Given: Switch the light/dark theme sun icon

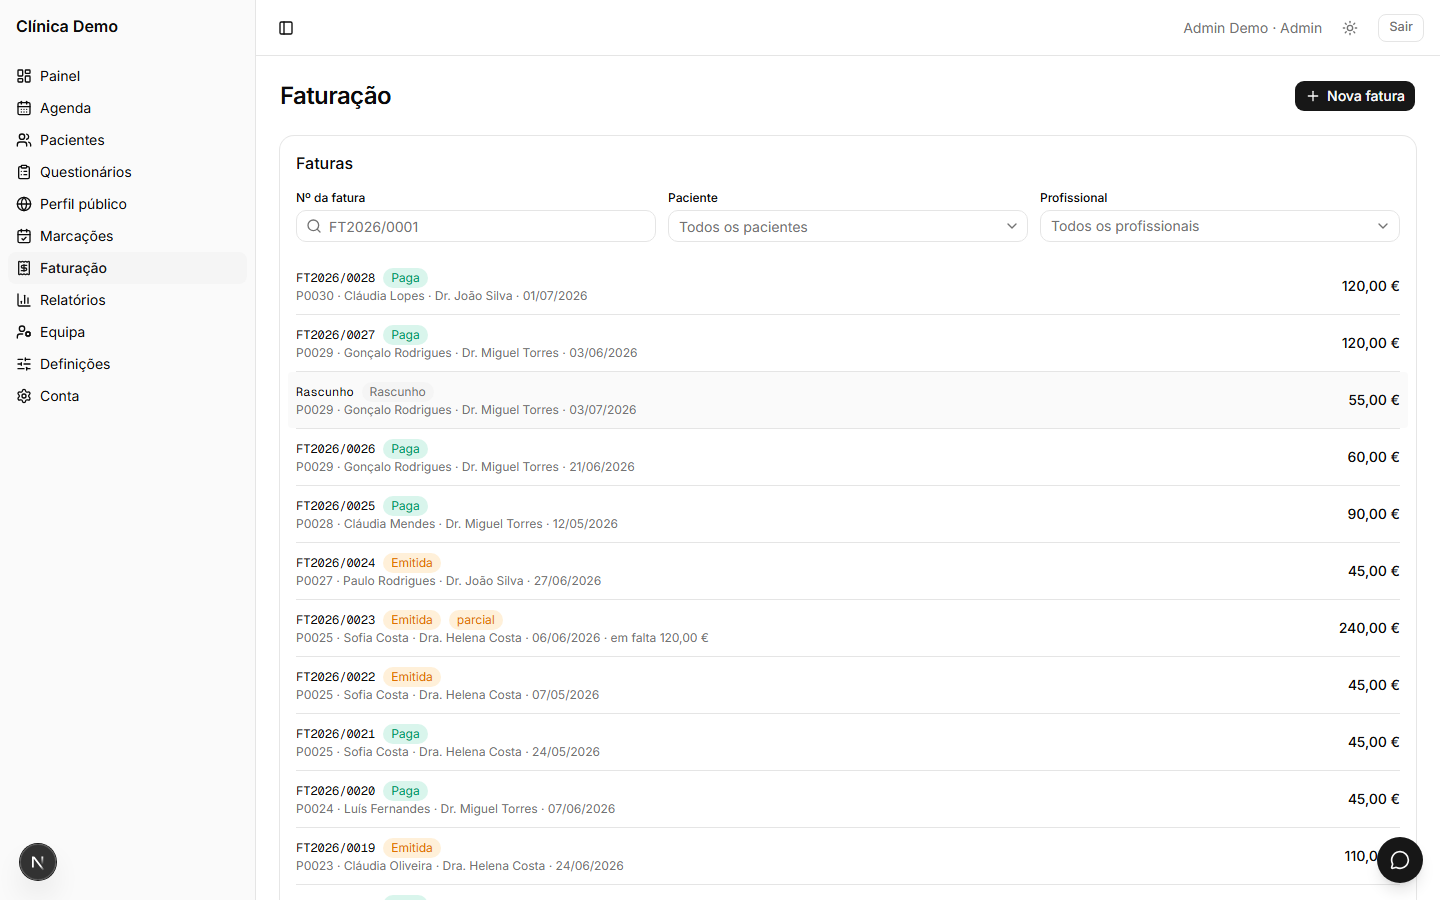Looking at the screenshot, I should (1350, 28).
